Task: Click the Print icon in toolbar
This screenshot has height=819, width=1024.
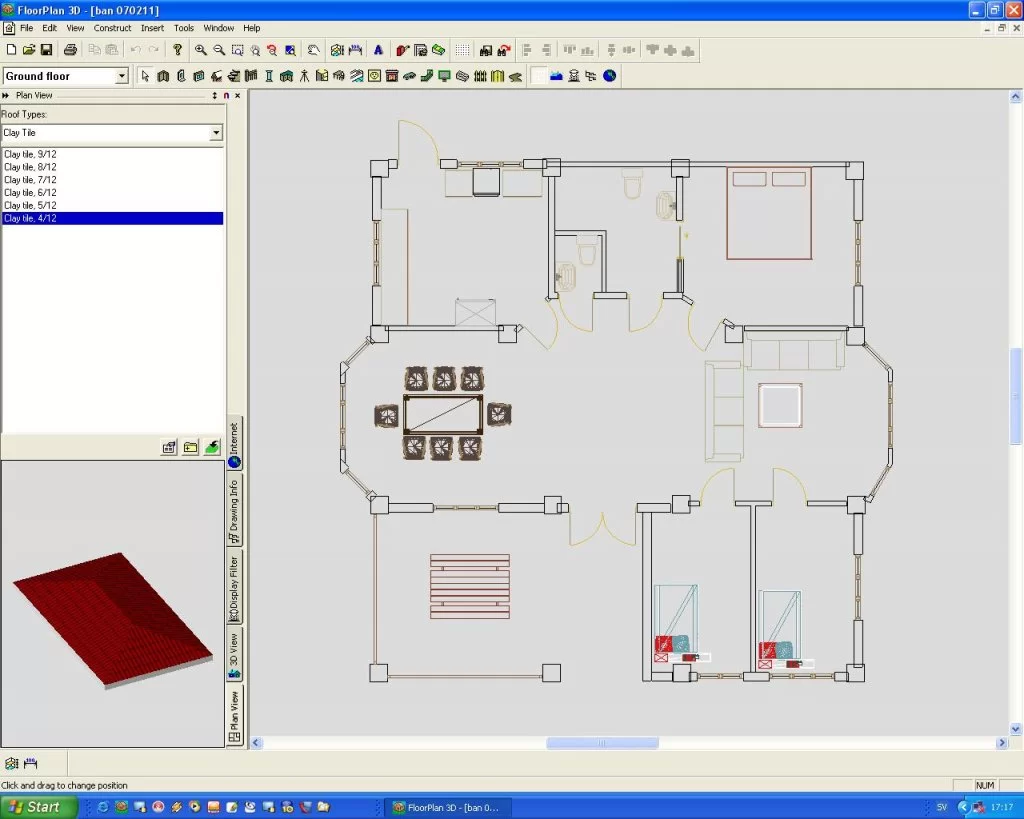Action: tap(71, 50)
